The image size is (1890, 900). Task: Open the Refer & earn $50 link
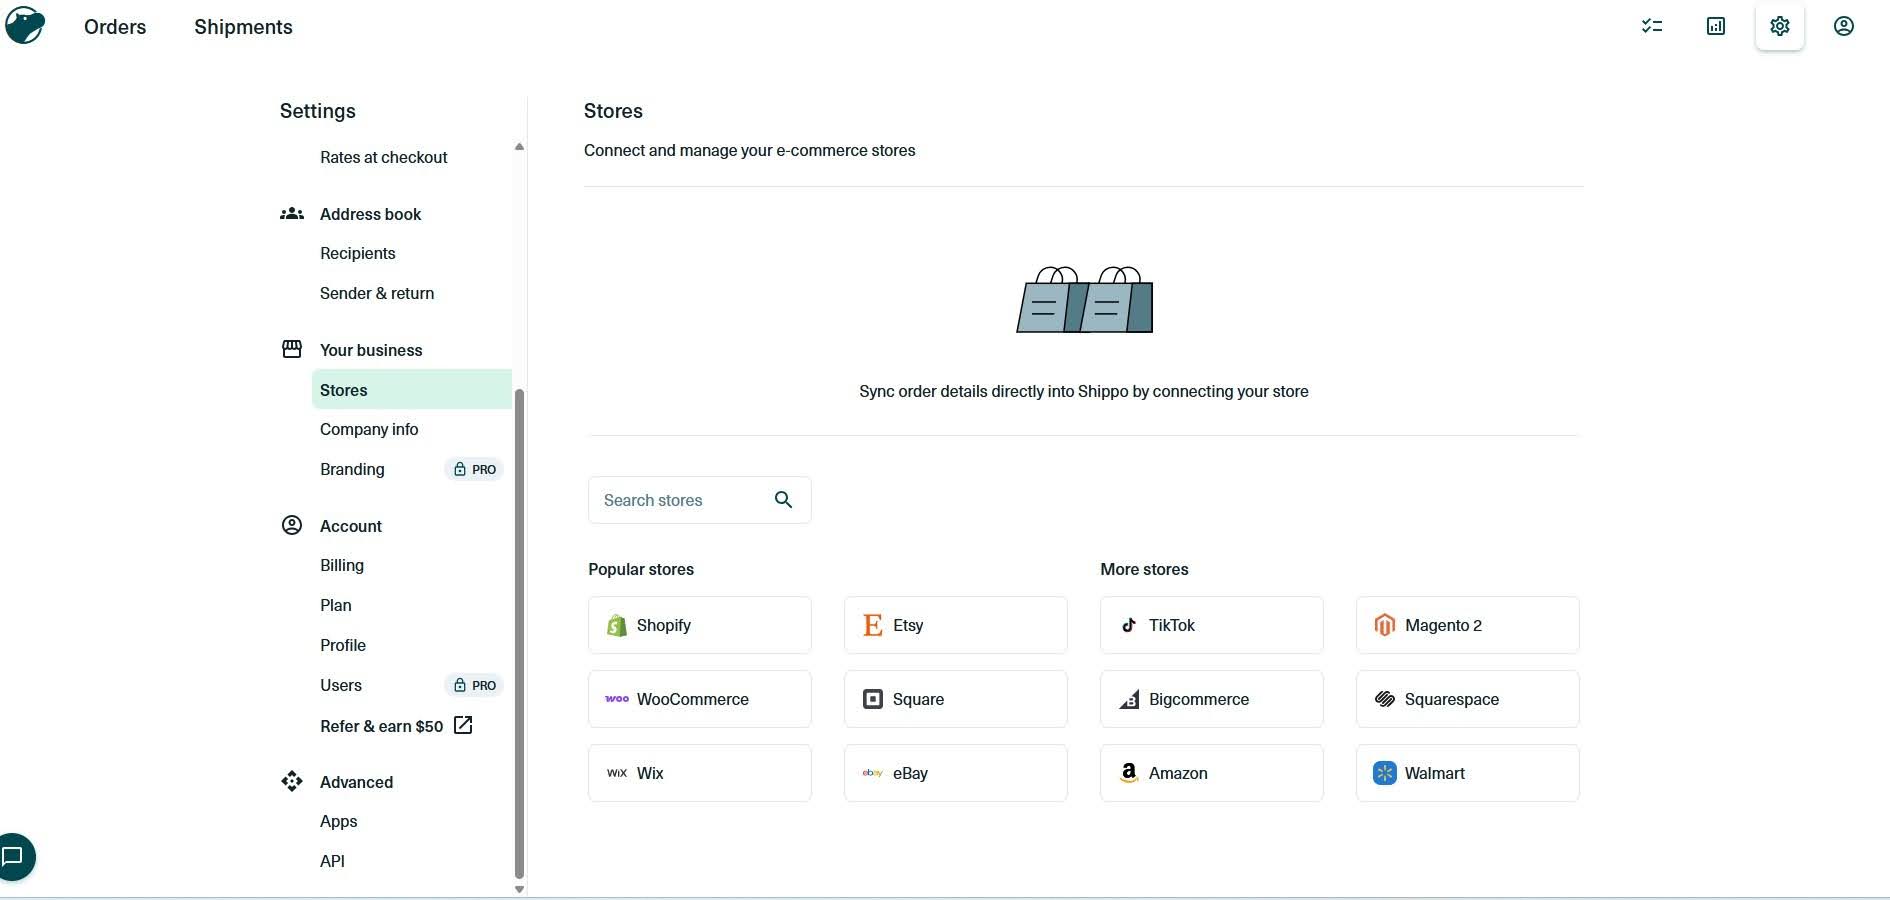381,726
